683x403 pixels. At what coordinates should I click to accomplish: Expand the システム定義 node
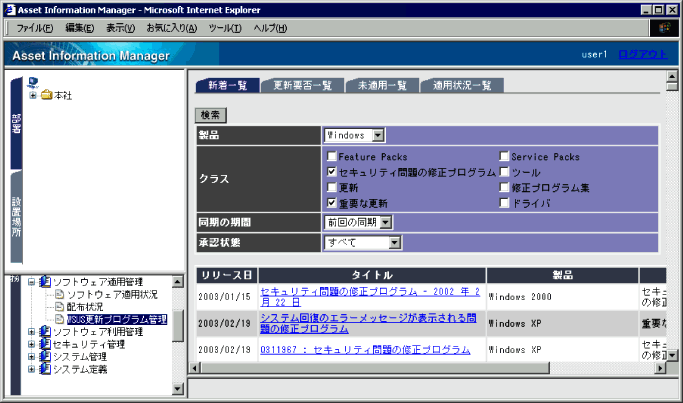pos(31,369)
